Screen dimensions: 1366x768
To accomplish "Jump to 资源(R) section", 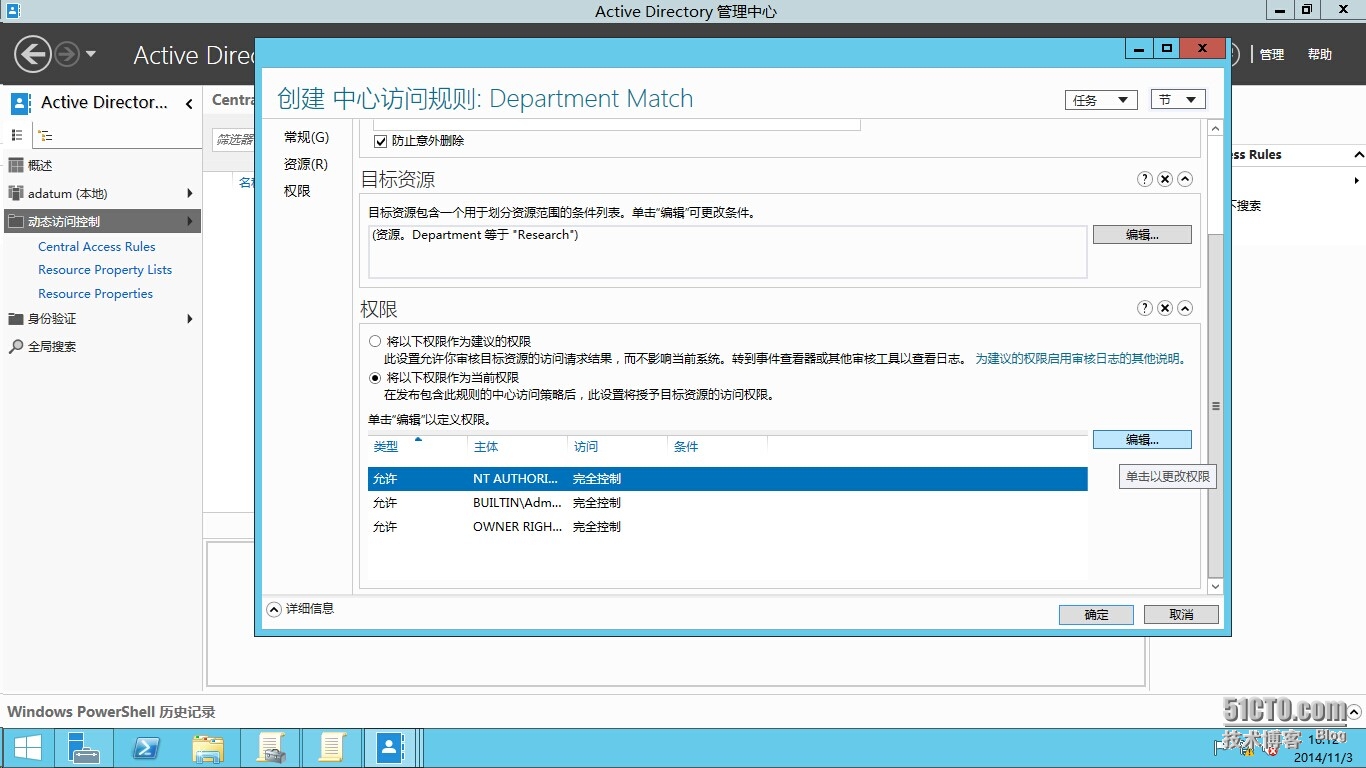I will tap(305, 164).
